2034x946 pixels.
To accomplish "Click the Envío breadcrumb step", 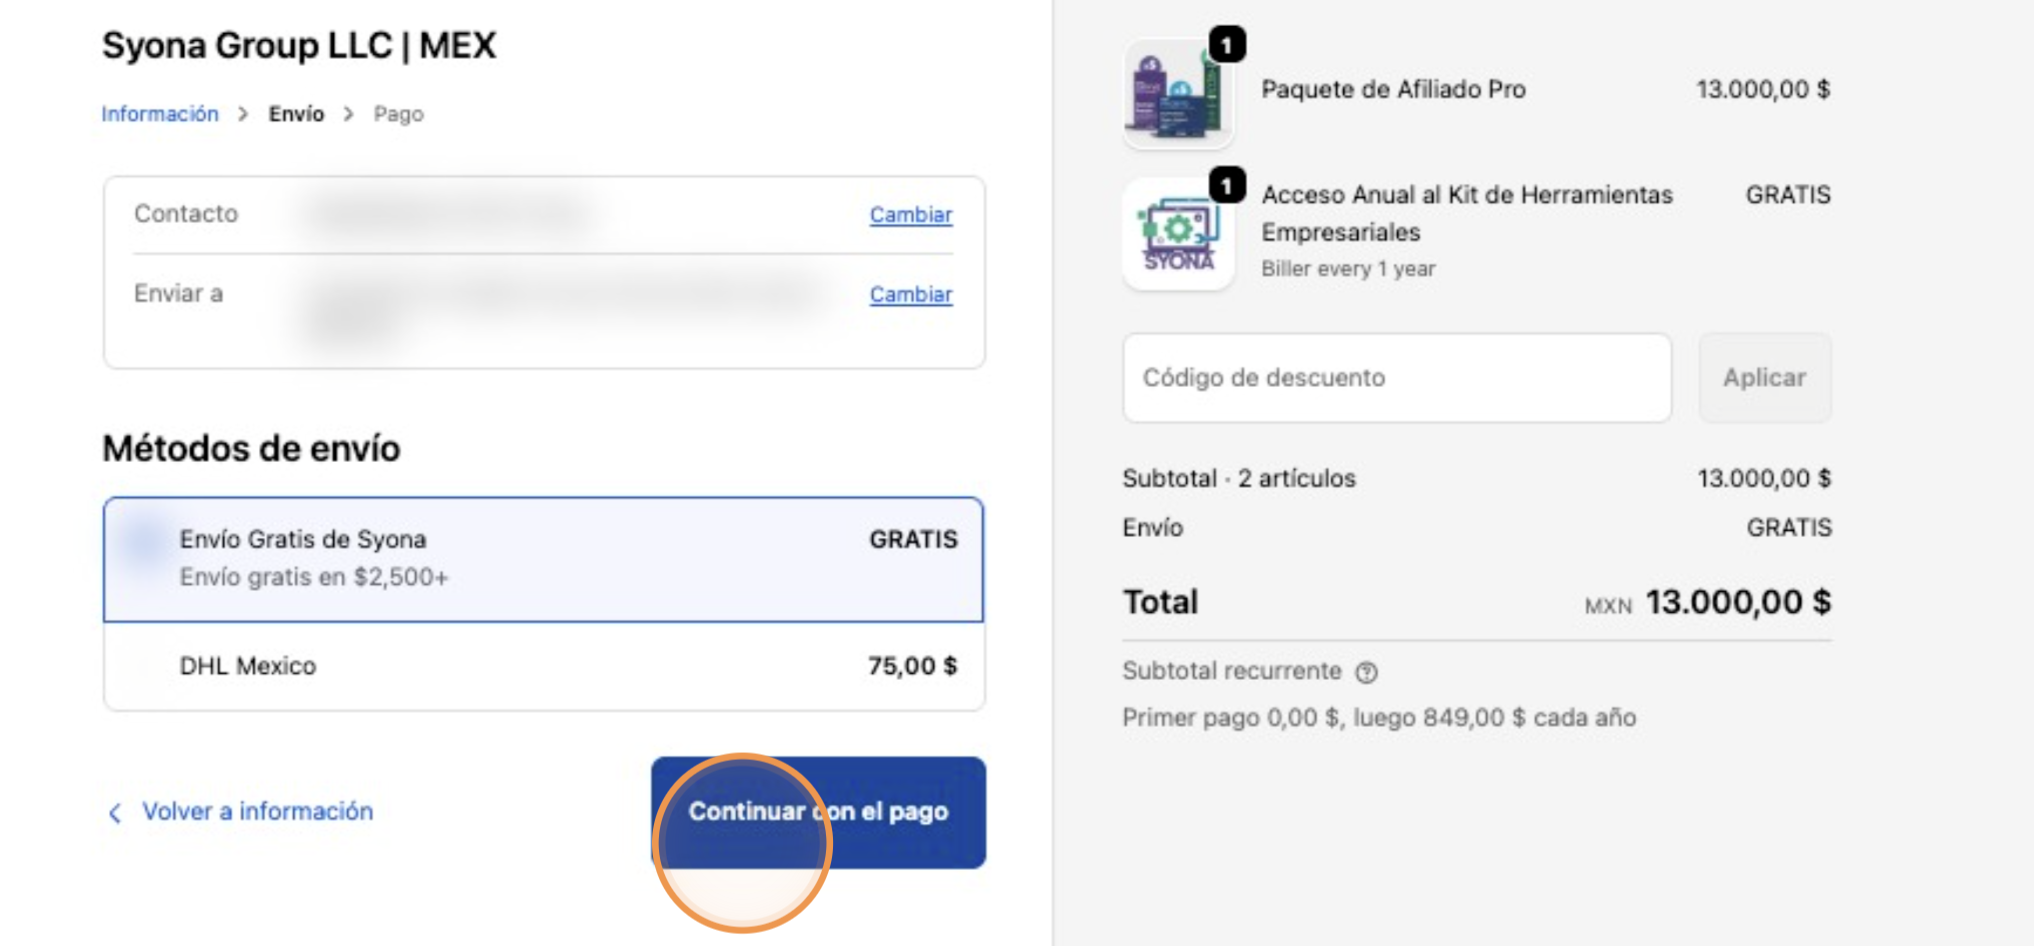I will point(296,114).
